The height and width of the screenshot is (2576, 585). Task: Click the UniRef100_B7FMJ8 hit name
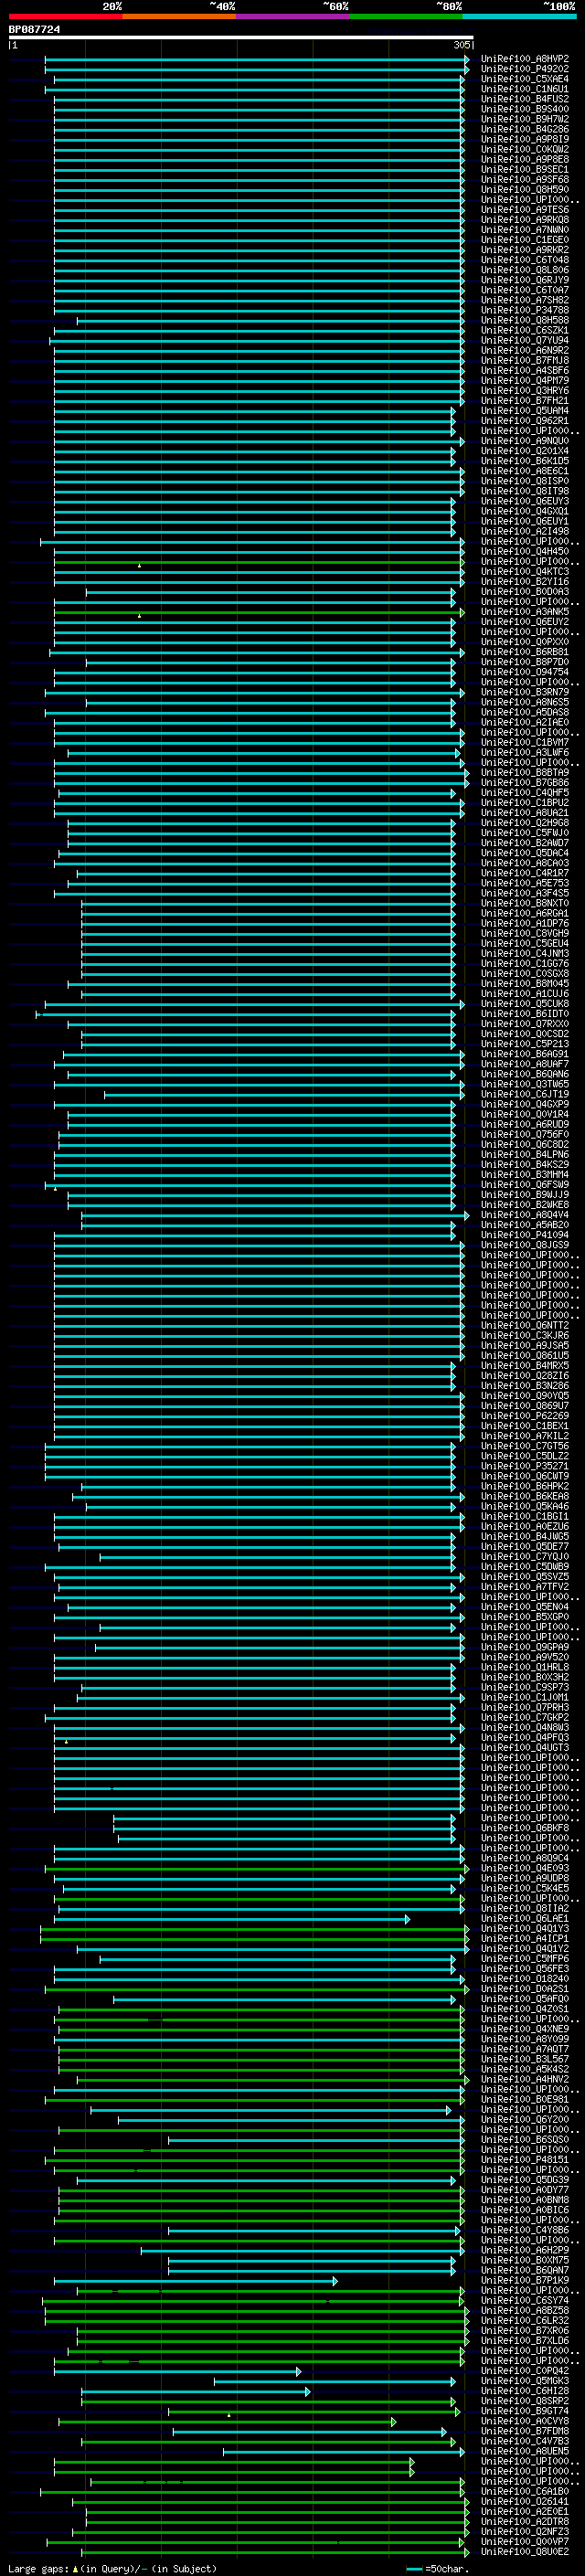525,360
